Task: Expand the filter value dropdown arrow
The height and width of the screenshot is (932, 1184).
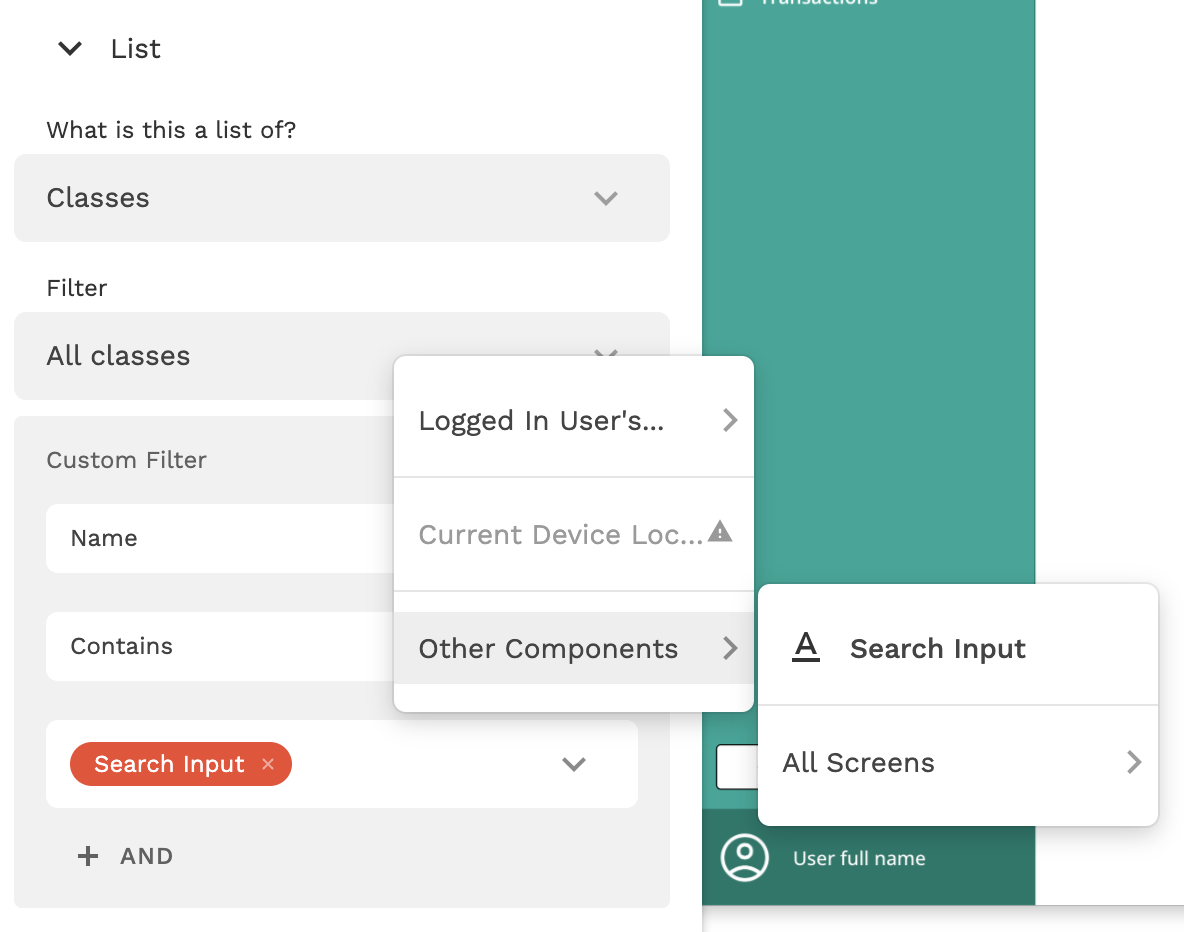Action: (573, 764)
